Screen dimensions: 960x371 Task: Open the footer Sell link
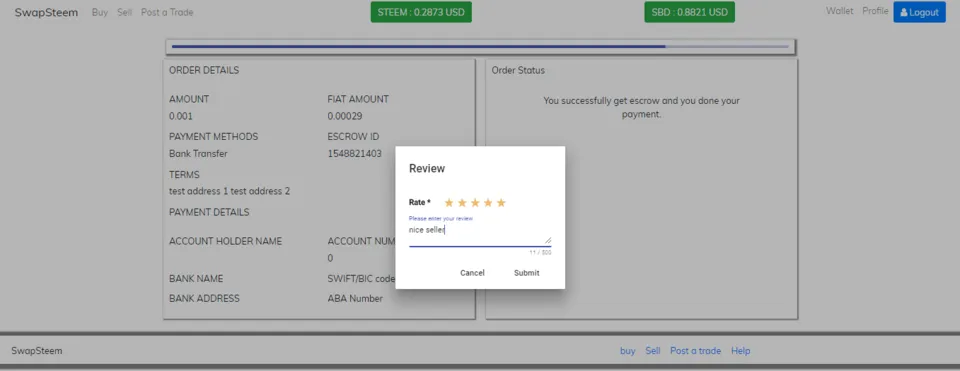point(653,351)
